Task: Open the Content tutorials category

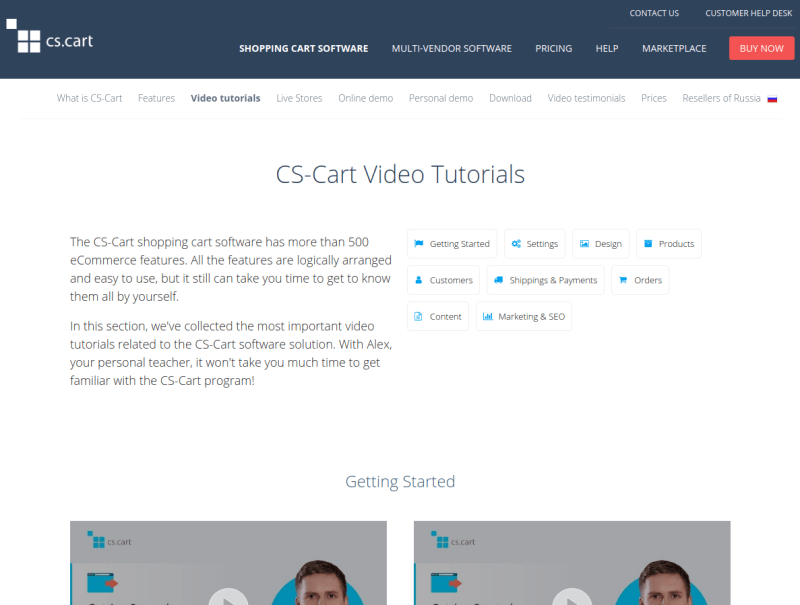Action: tap(437, 316)
